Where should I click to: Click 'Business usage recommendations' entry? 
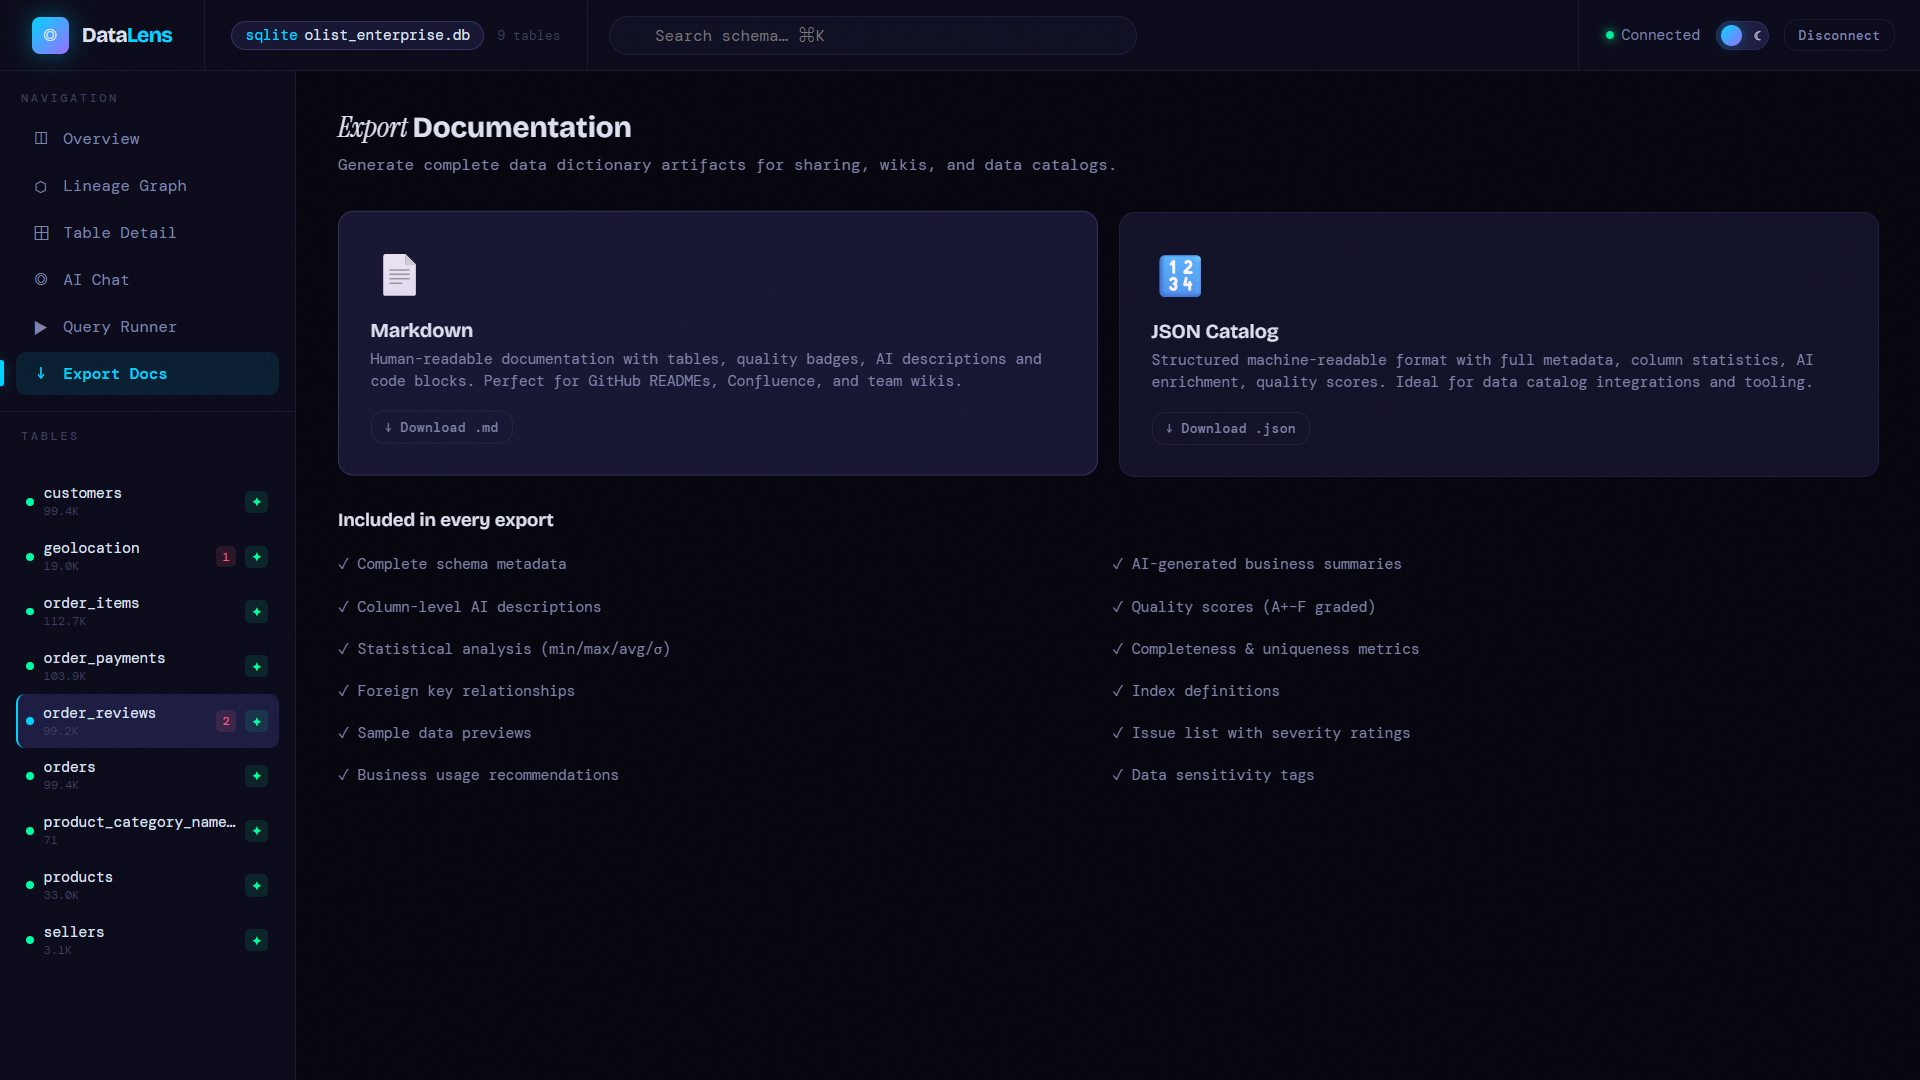pyautogui.click(x=478, y=775)
